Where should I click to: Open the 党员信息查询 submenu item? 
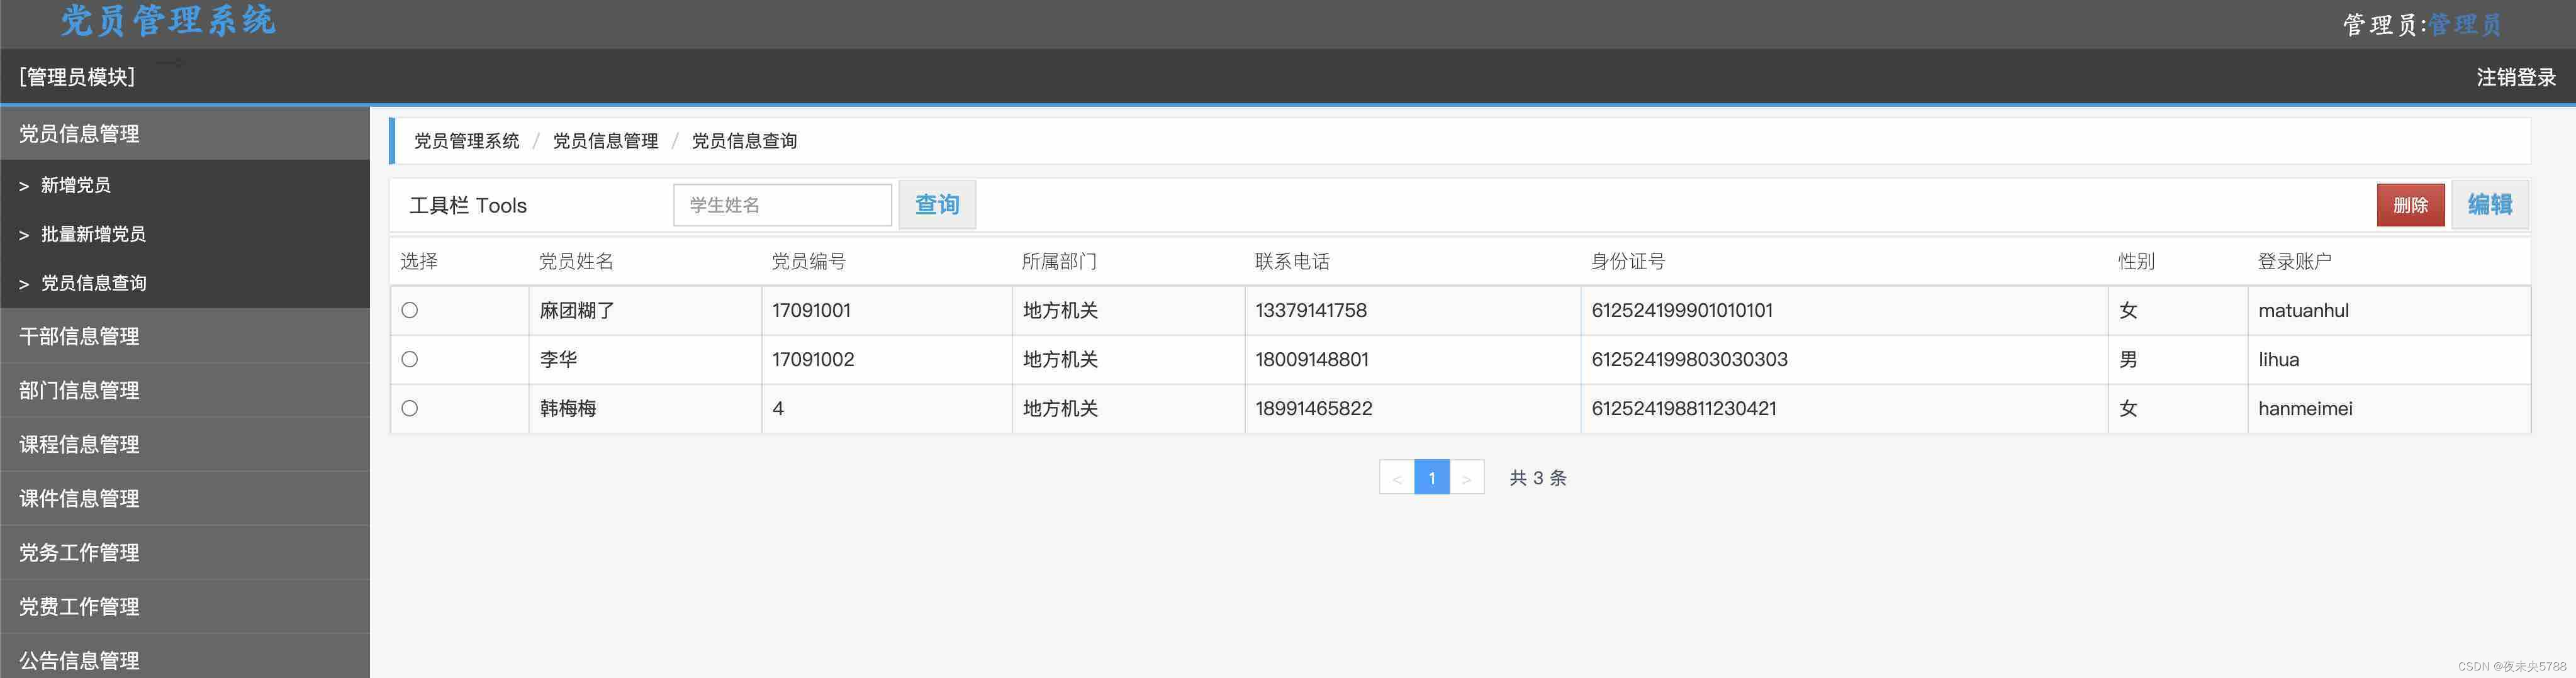click(185, 283)
